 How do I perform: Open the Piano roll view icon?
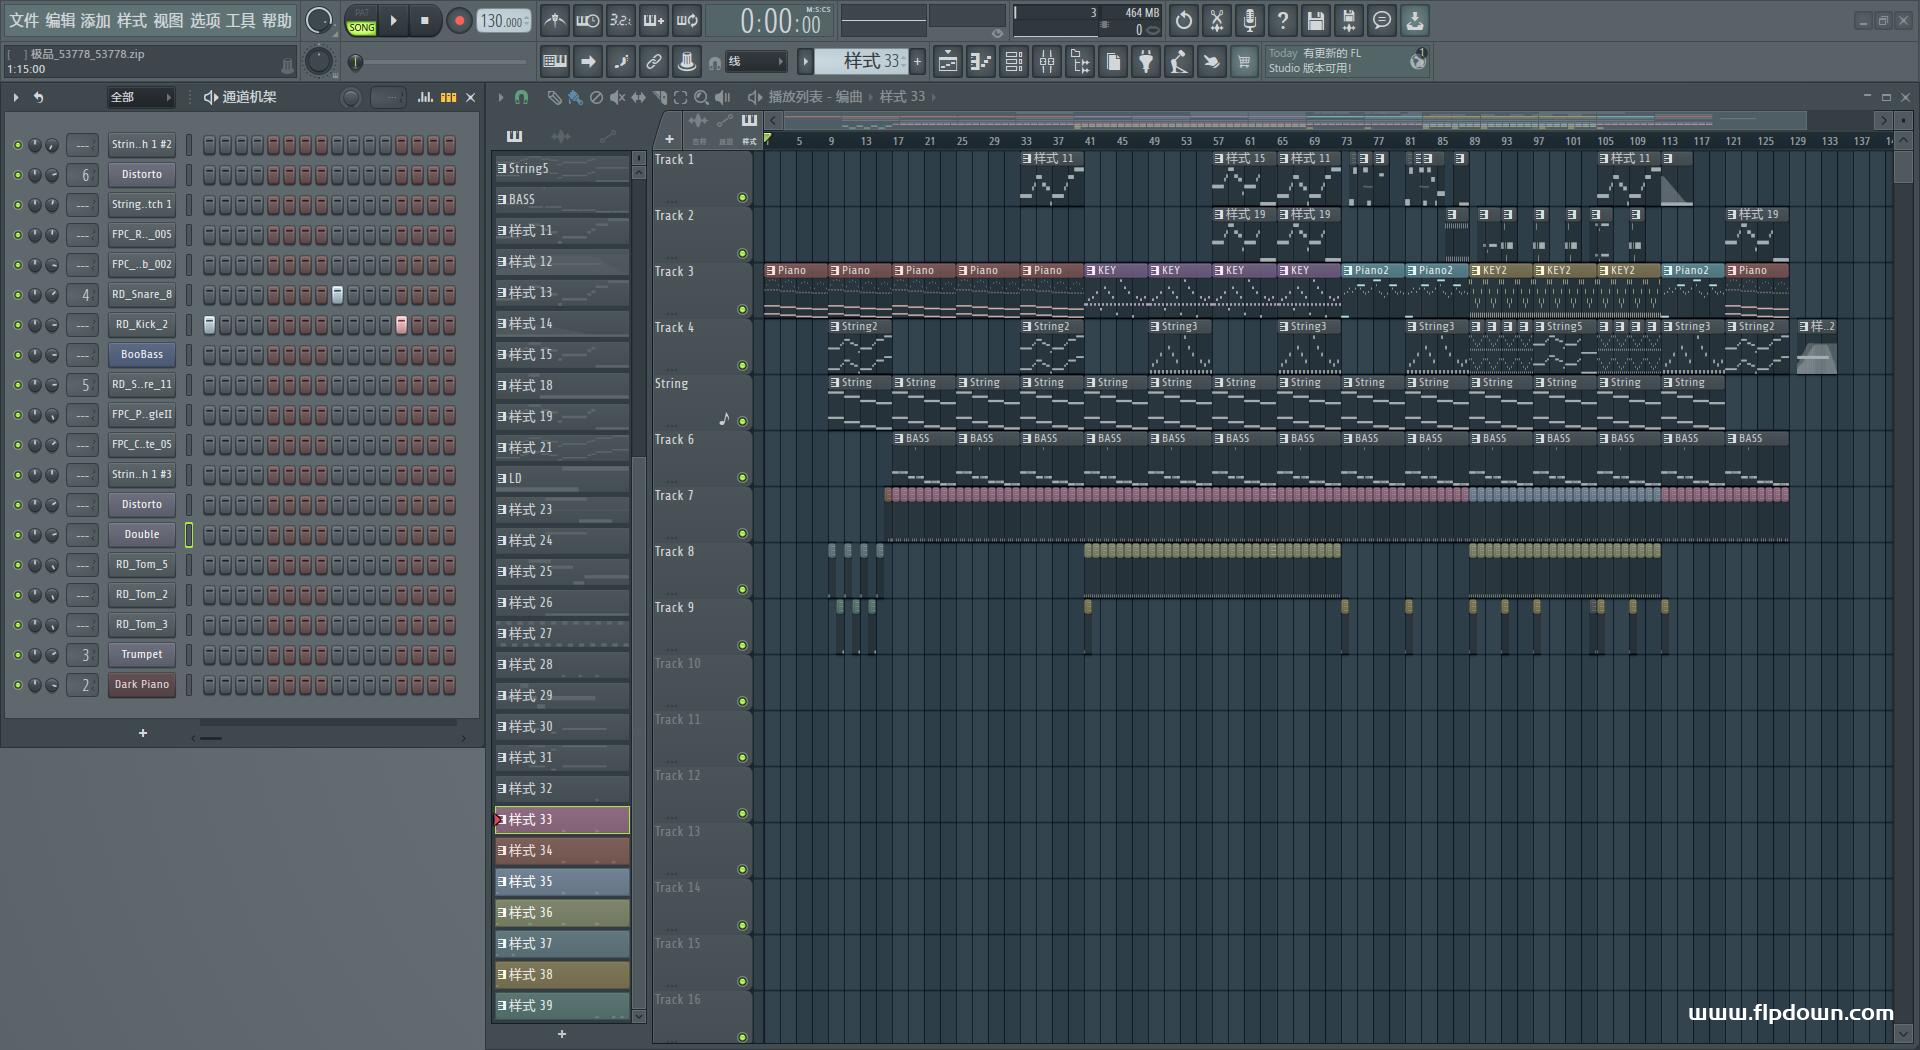point(981,62)
